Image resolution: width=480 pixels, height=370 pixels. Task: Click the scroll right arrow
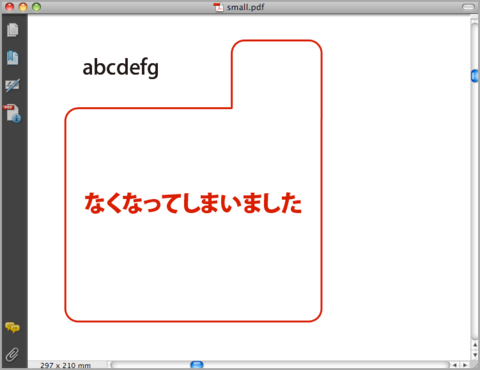[464, 365]
